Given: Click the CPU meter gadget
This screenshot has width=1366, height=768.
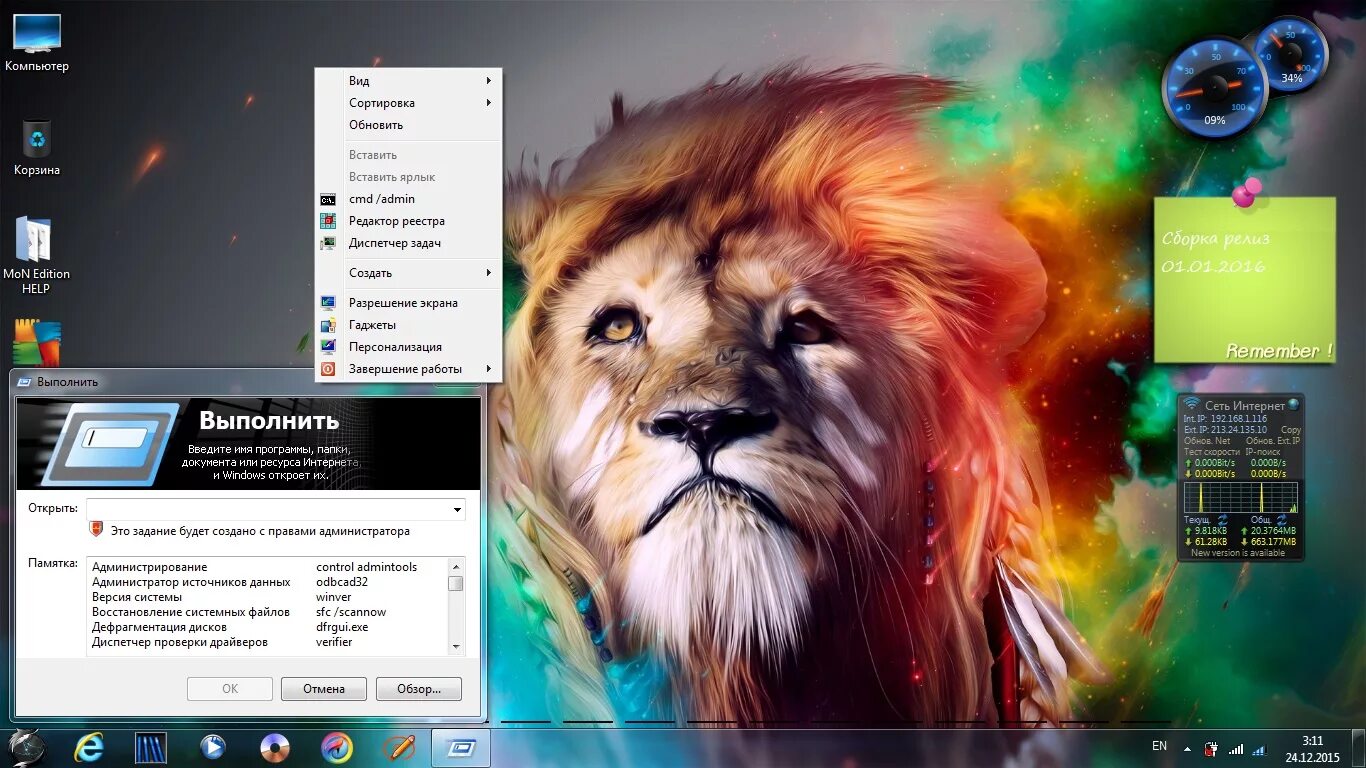Looking at the screenshot, I should point(1215,88).
